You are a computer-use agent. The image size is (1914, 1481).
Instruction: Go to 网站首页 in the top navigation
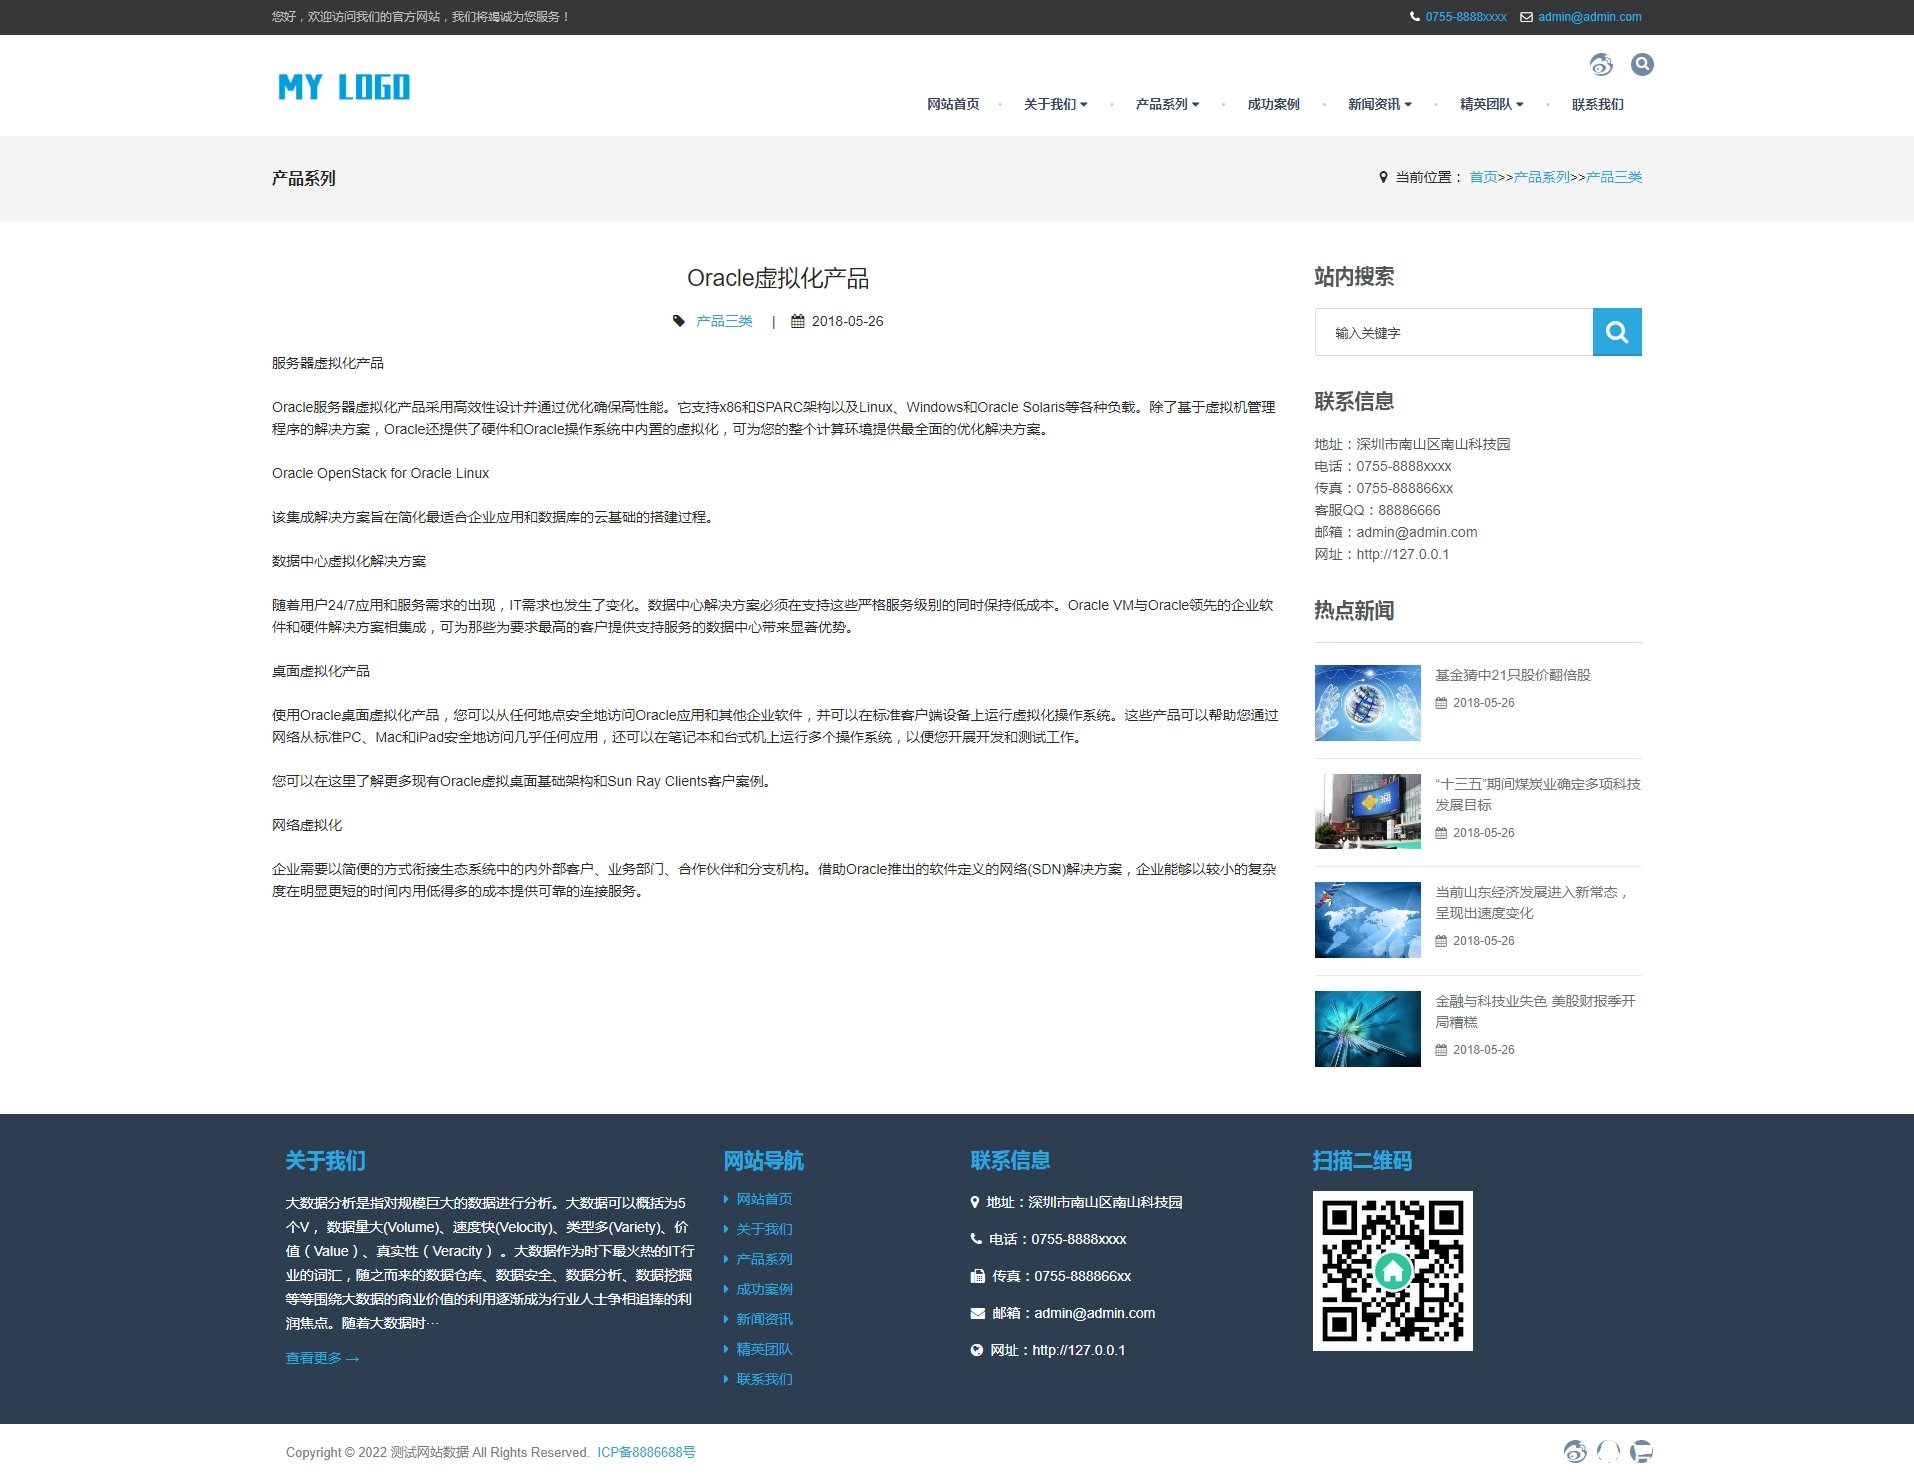coord(952,104)
